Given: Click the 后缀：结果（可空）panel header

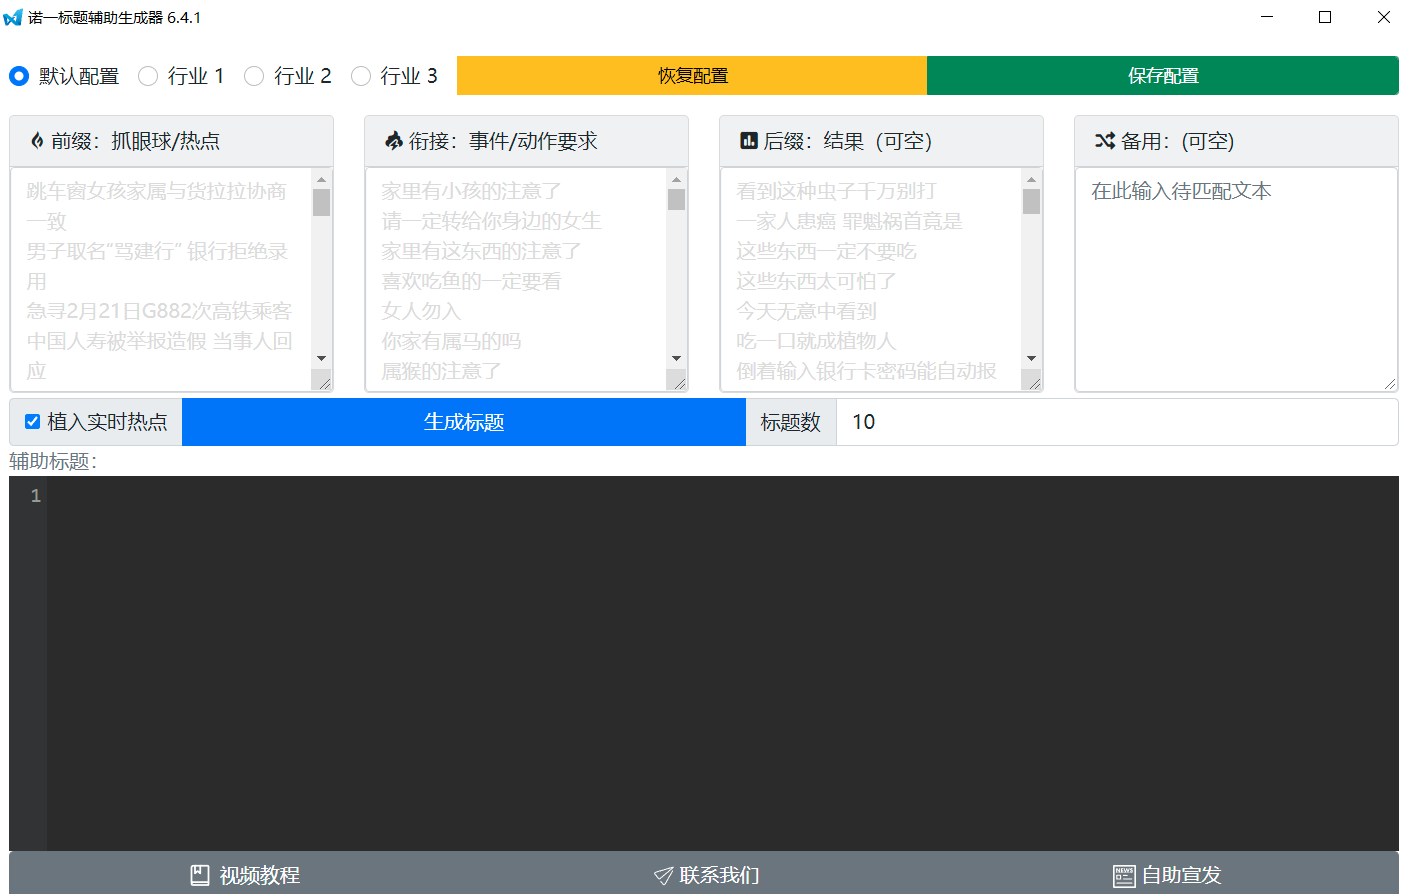Looking at the screenshot, I should pyautogui.click(x=881, y=141).
